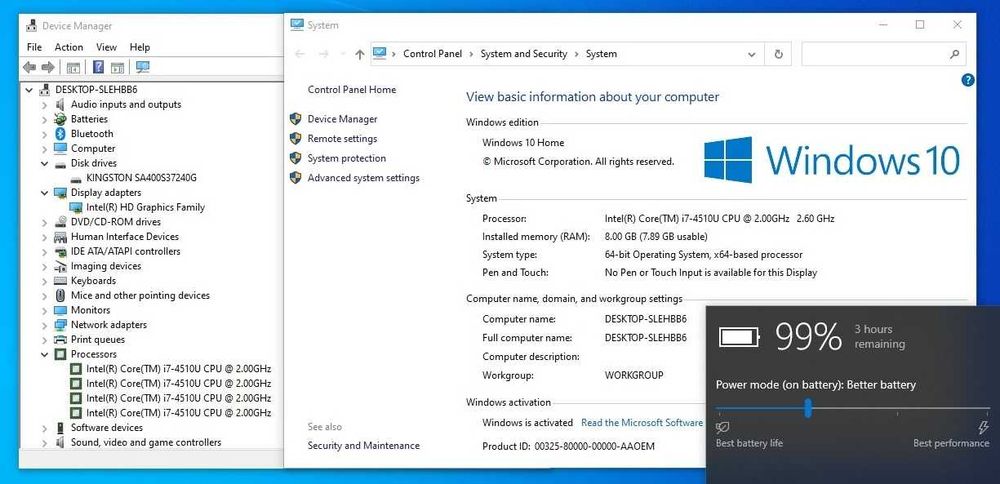Screen dimensions: 1000x484
Task: Click the Refresh button next to address bar
Action: pyautogui.click(x=778, y=54)
